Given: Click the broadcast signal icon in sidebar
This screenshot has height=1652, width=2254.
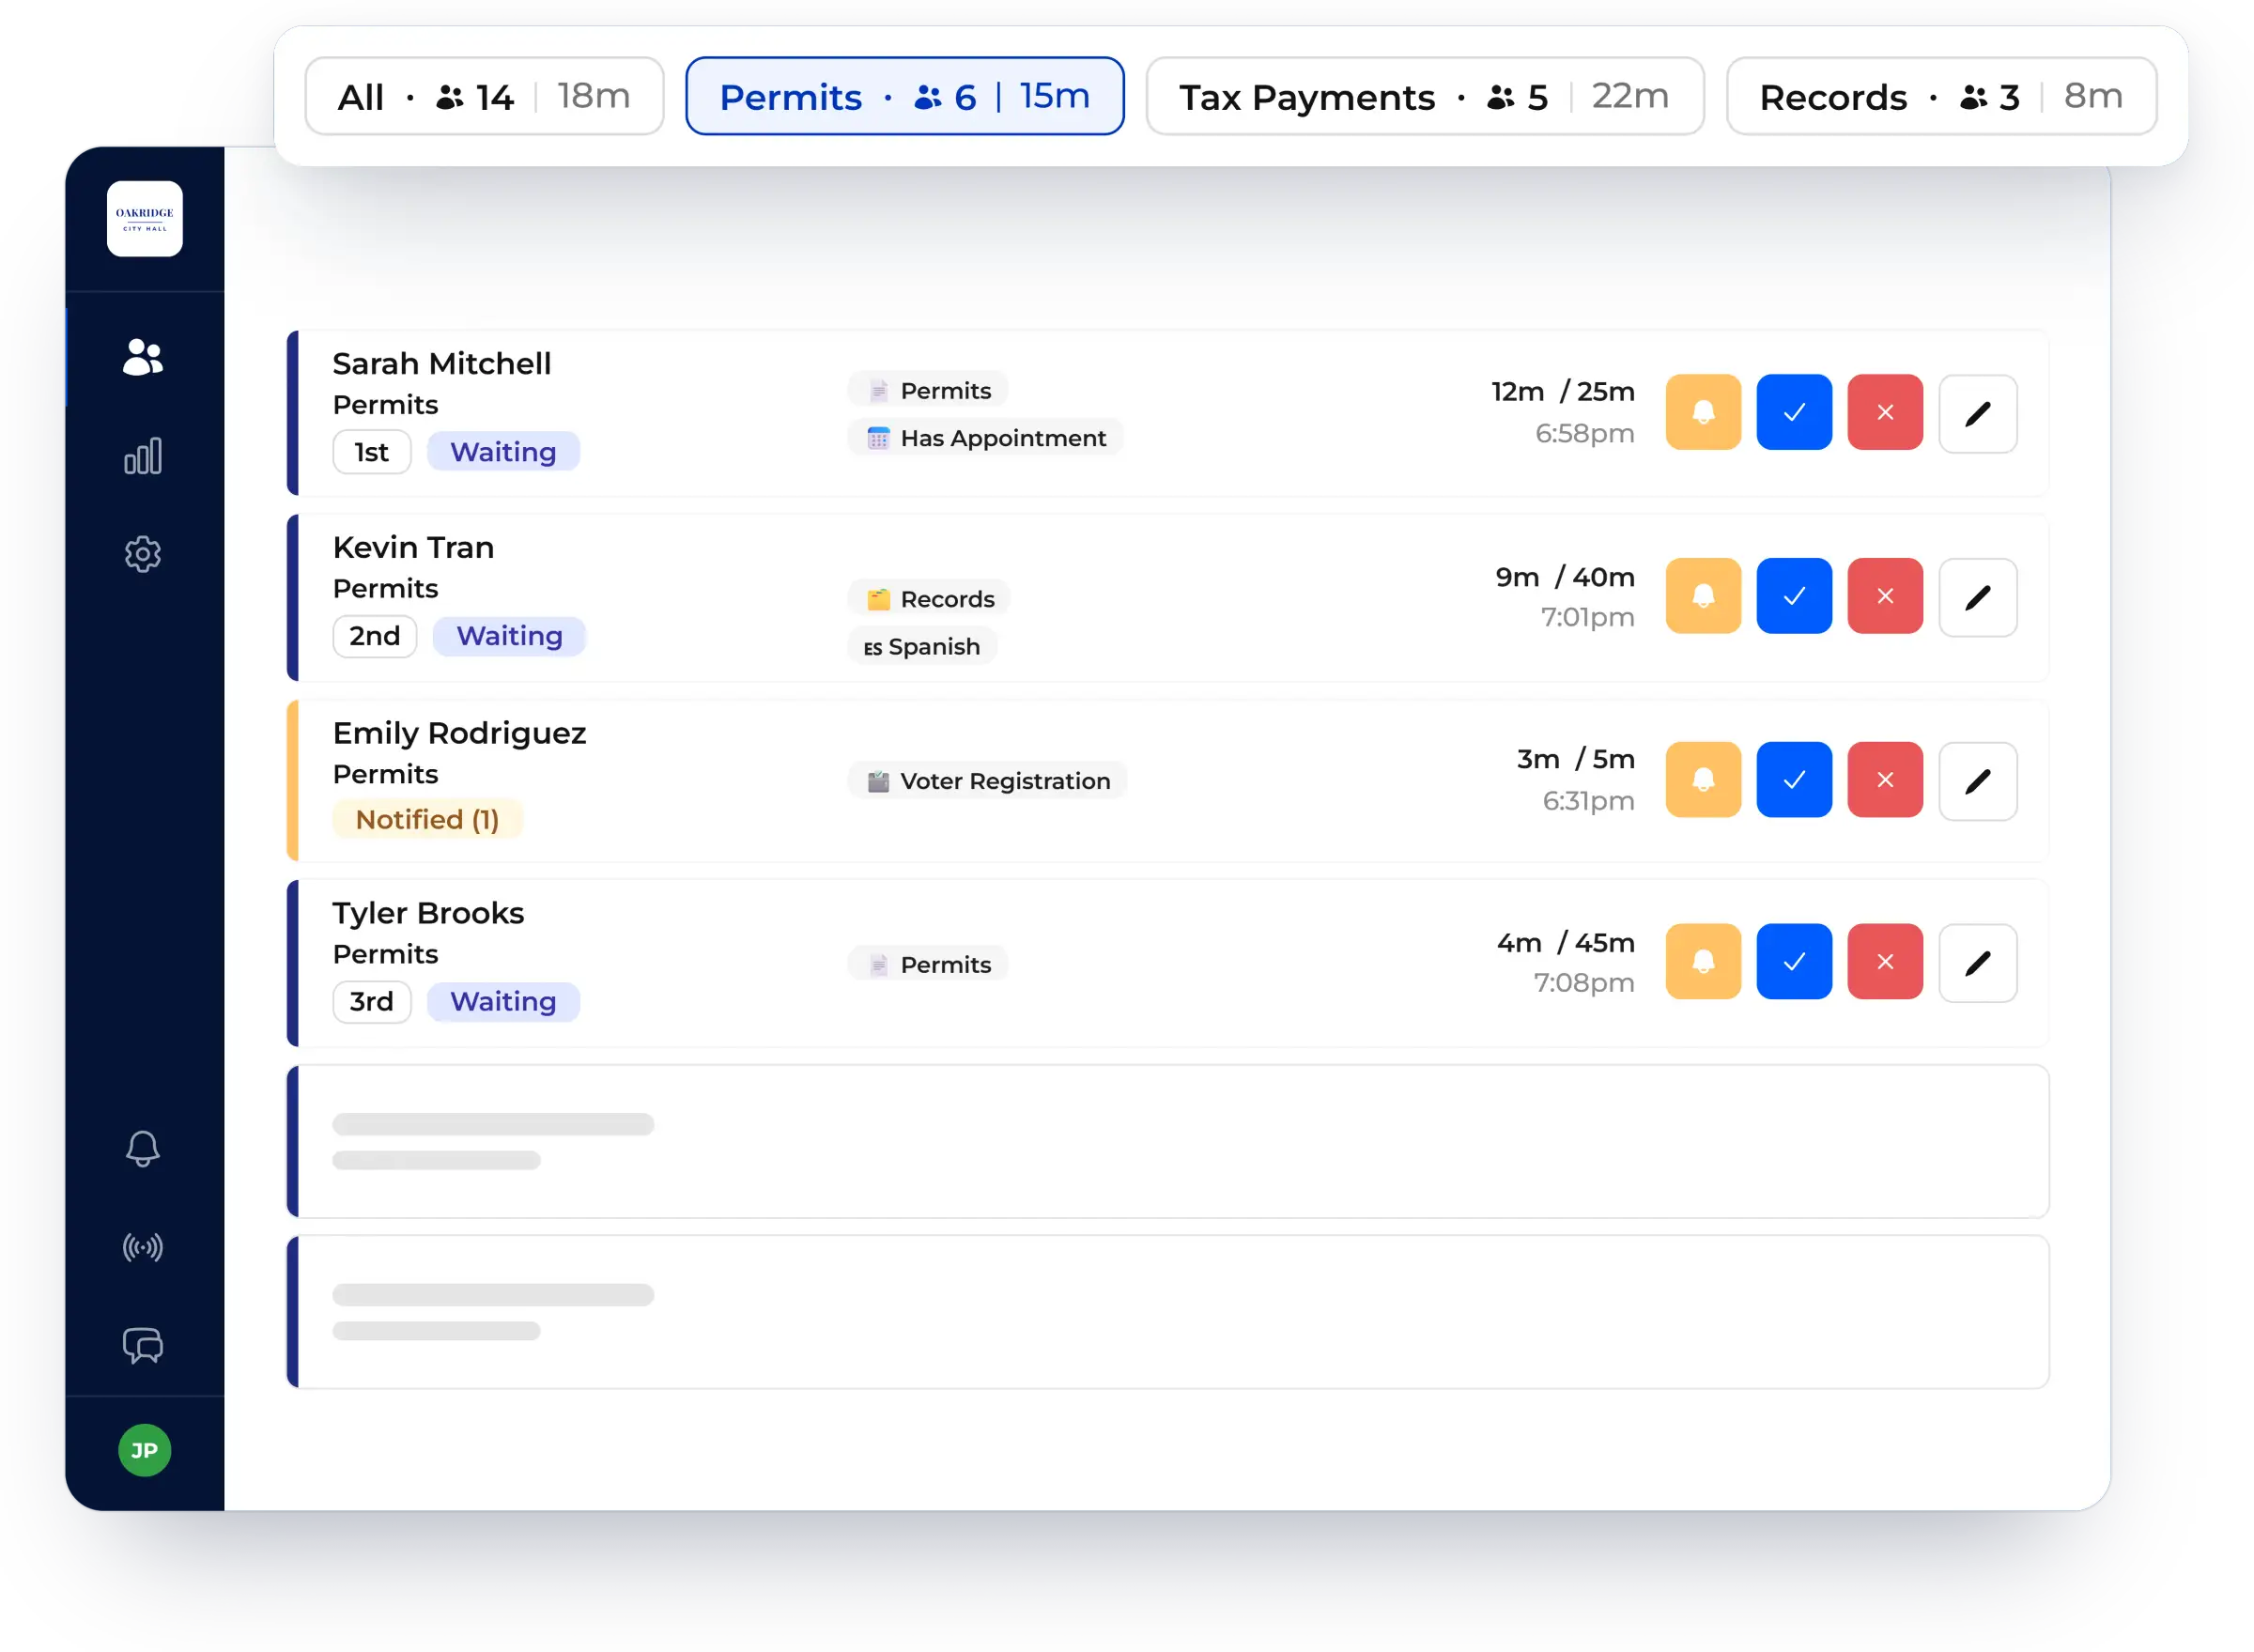Looking at the screenshot, I should coord(143,1248).
